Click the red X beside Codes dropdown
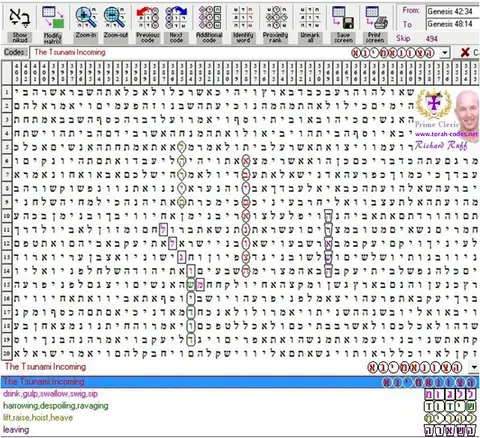The image size is (480, 438). tap(465, 52)
